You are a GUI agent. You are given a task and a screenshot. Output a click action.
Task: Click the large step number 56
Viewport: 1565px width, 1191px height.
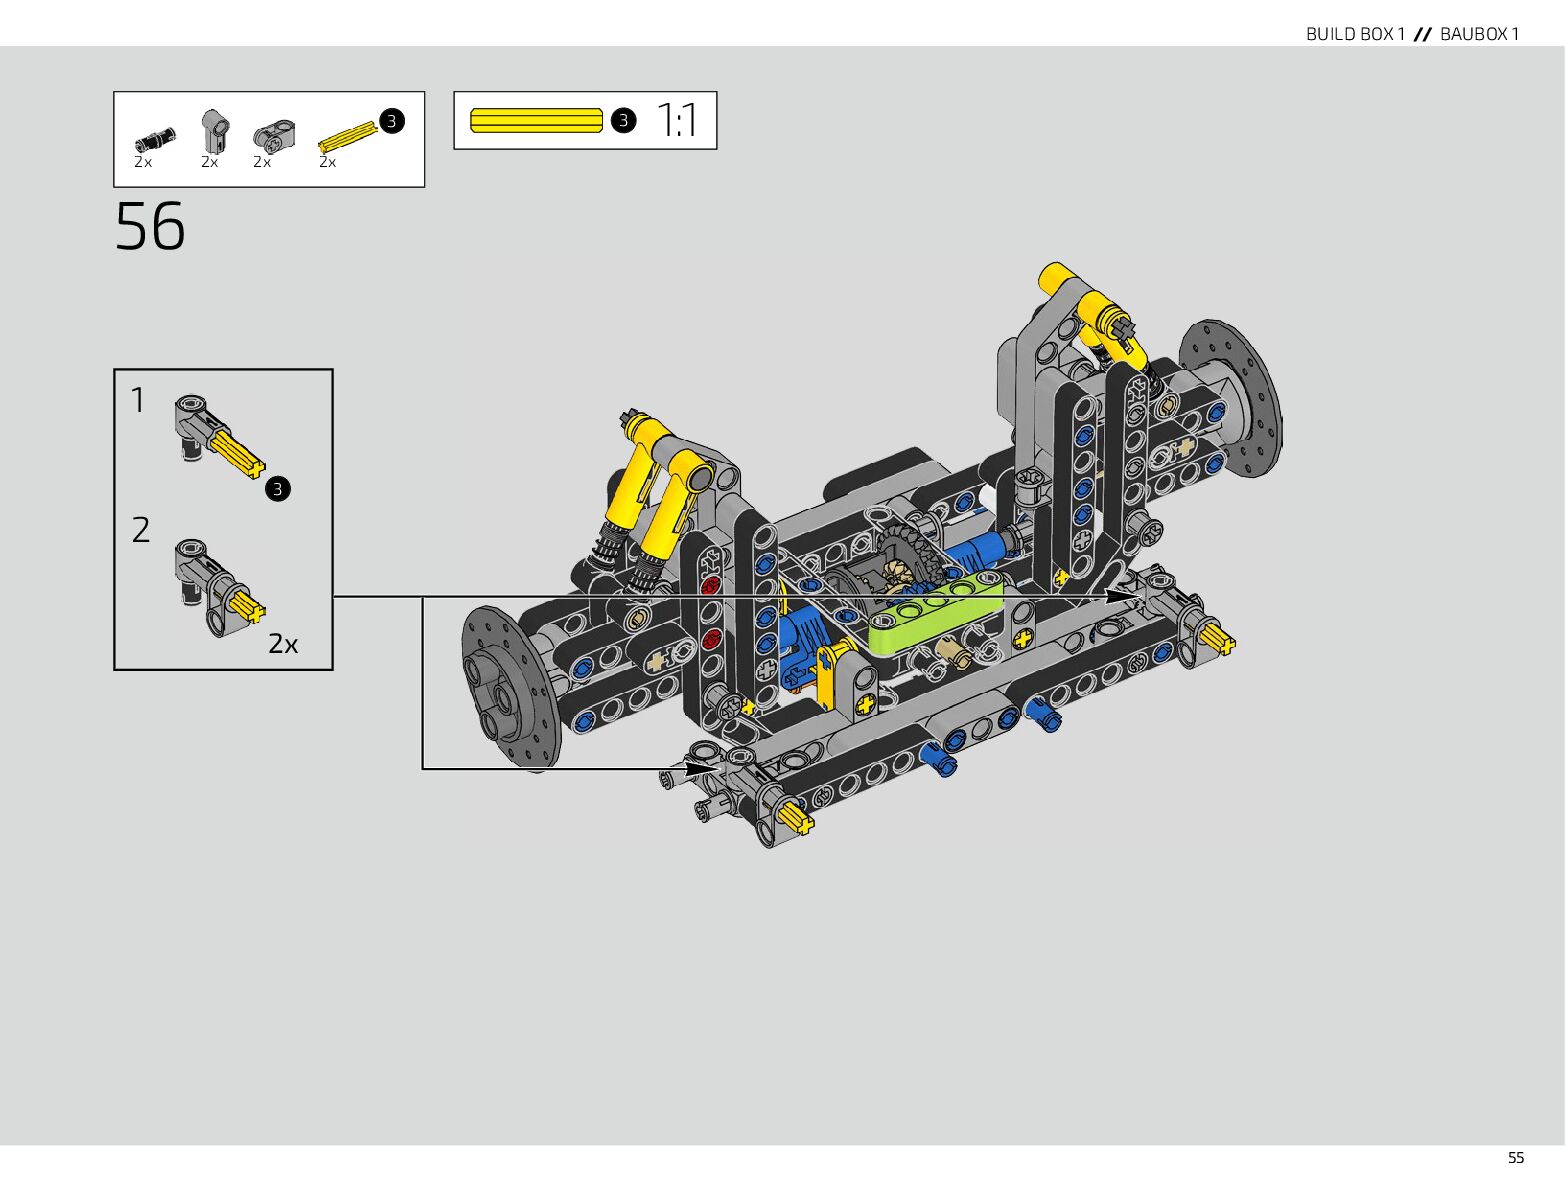150,227
